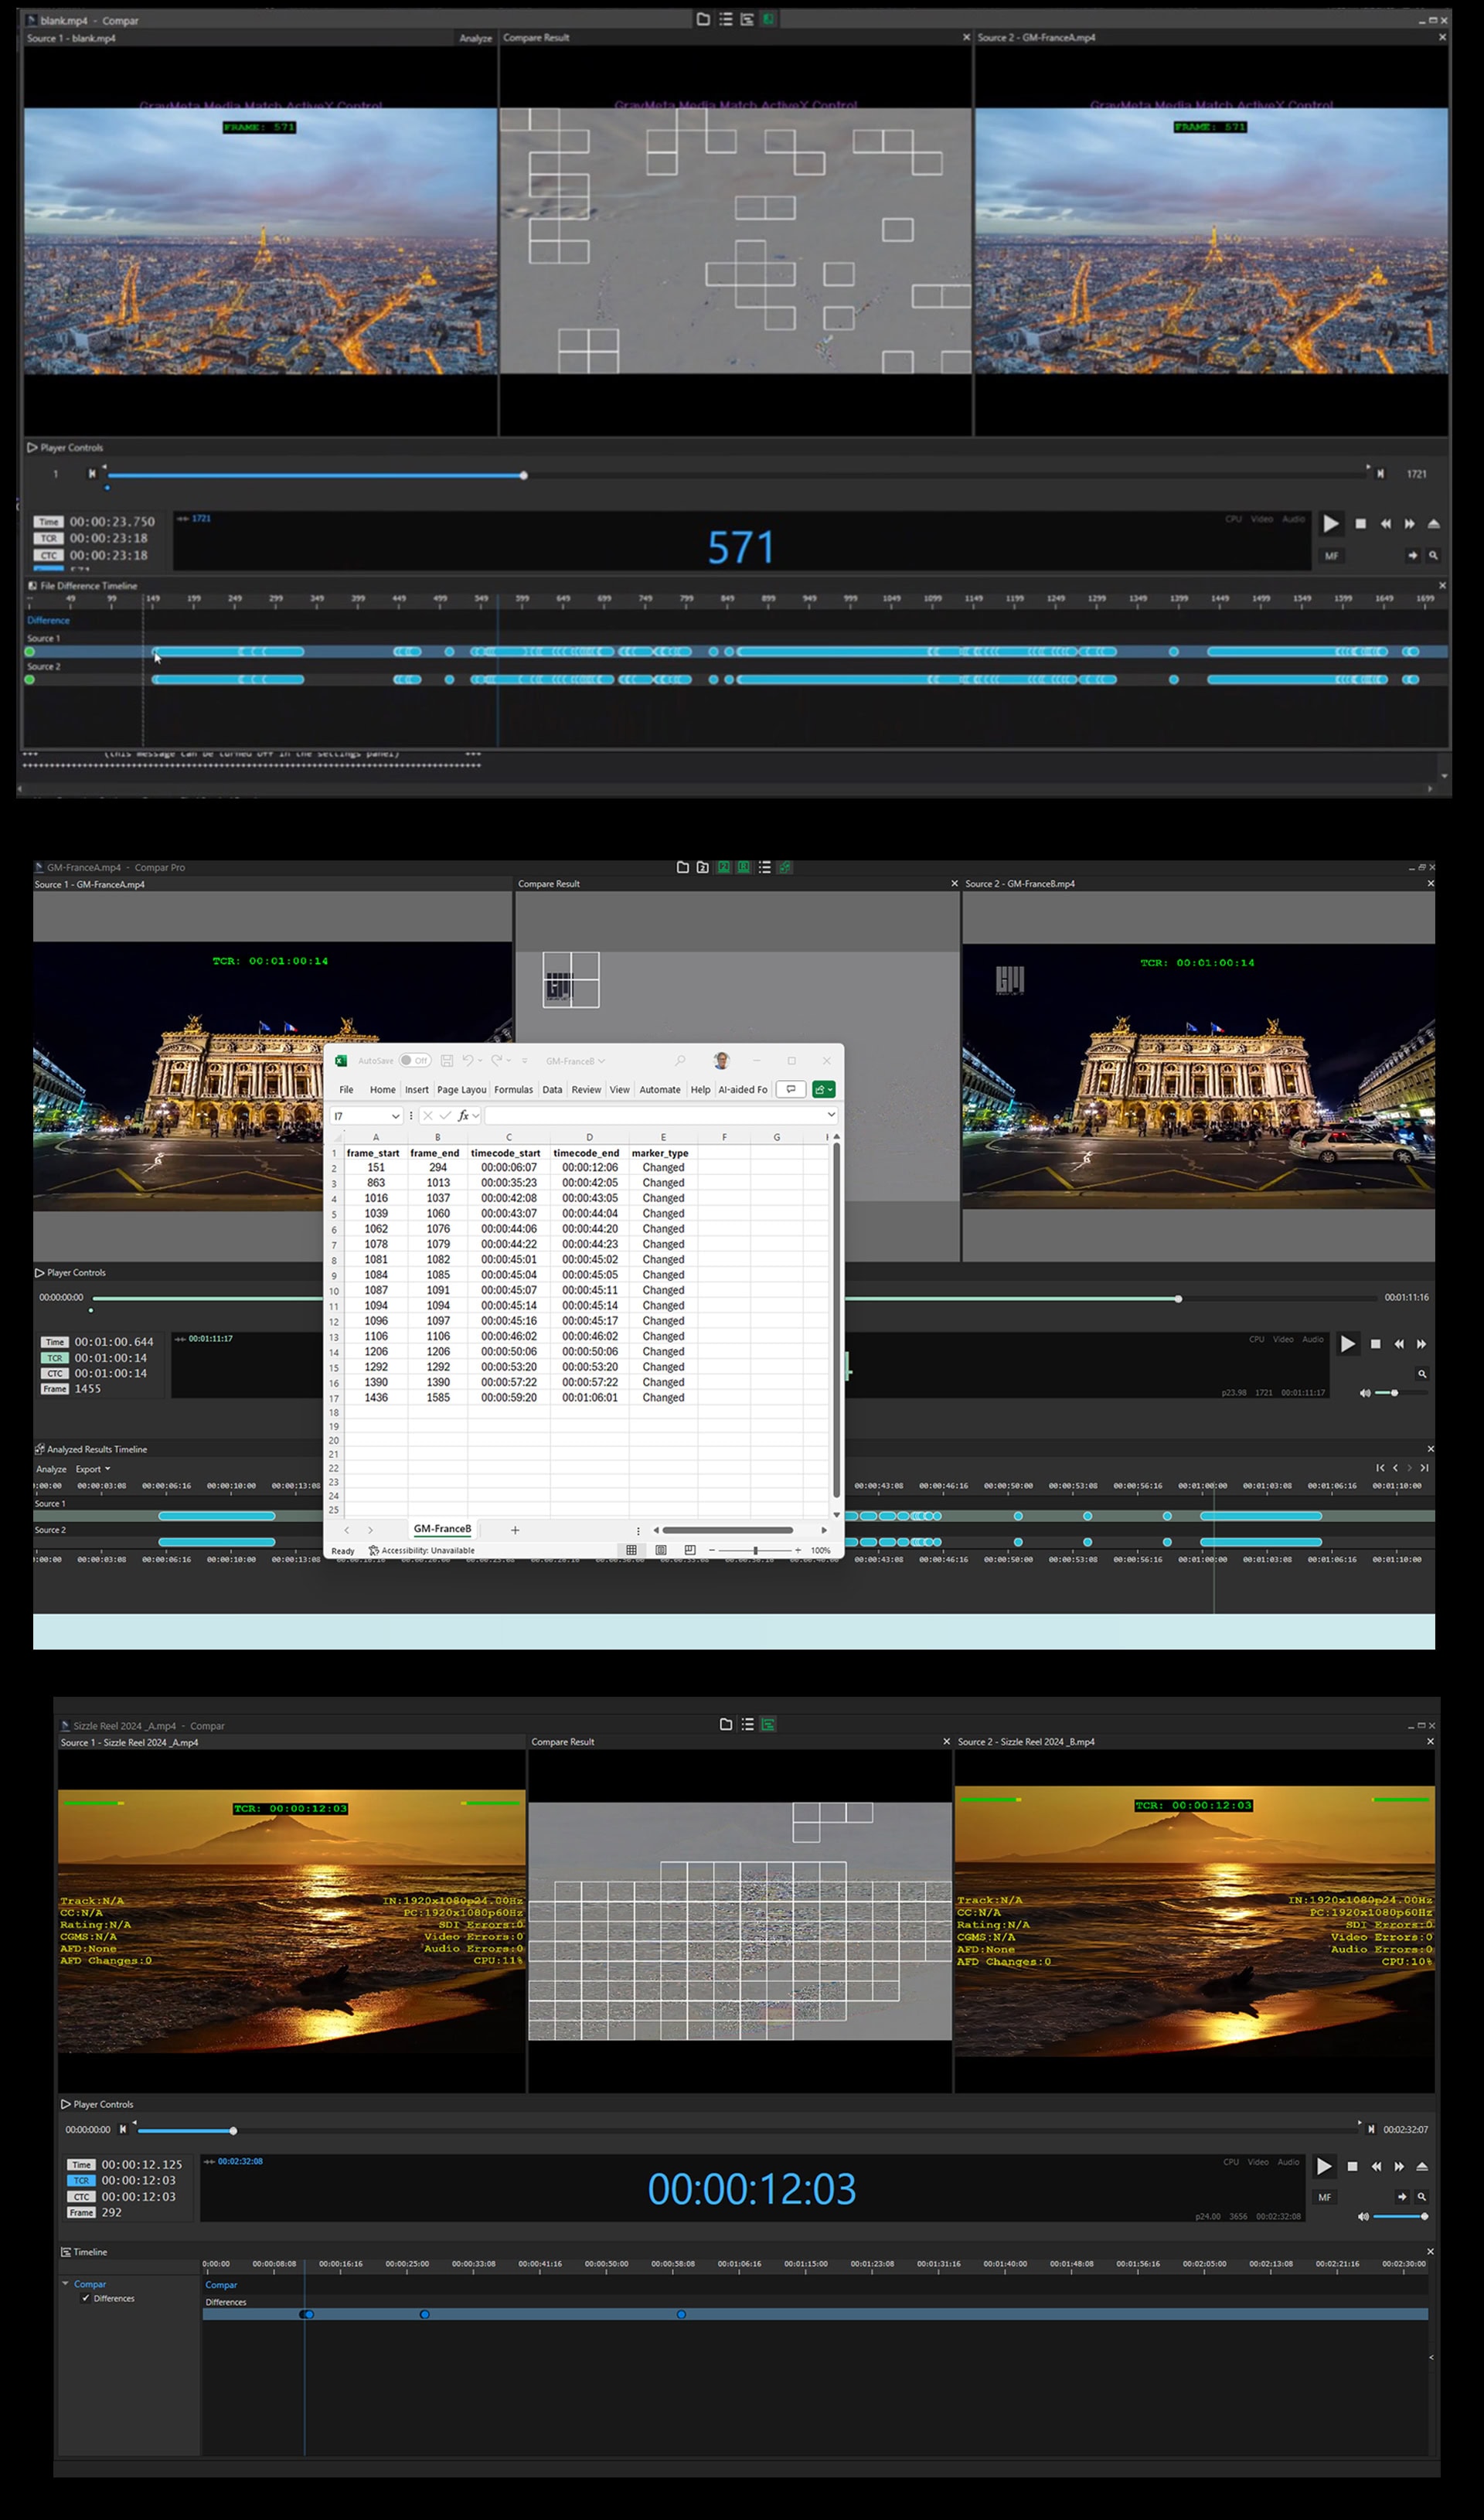Click the Excel save icon
The width and height of the screenshot is (1484, 2520).
pos(447,1061)
